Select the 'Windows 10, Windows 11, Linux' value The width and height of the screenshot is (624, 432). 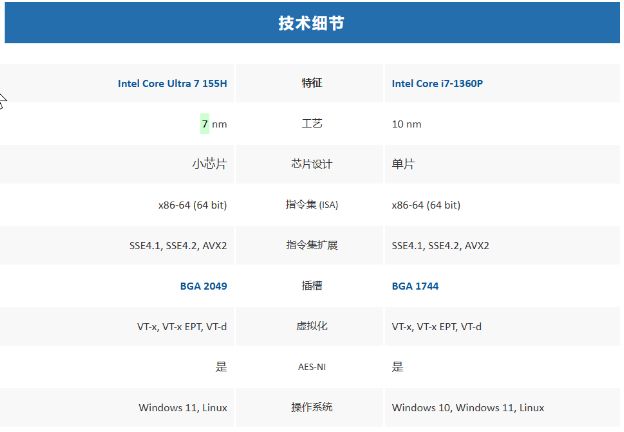tap(468, 408)
